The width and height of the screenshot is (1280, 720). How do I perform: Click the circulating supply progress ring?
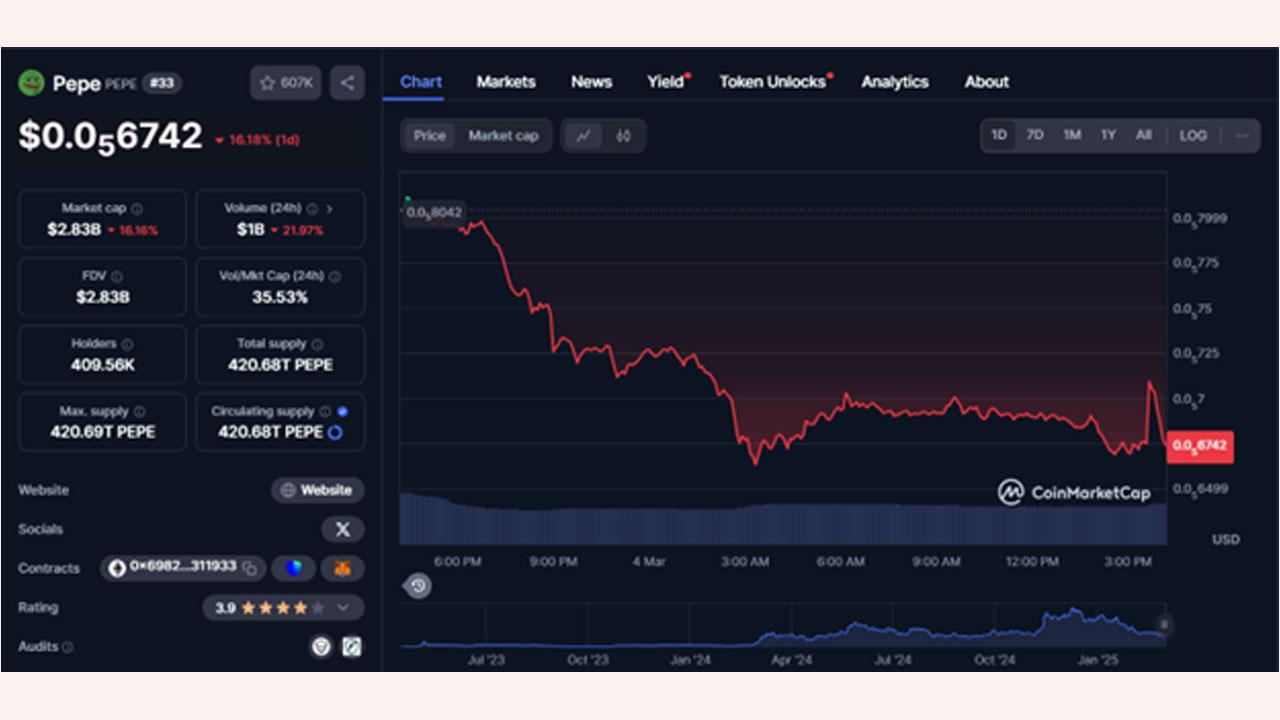pyautogui.click(x=335, y=432)
